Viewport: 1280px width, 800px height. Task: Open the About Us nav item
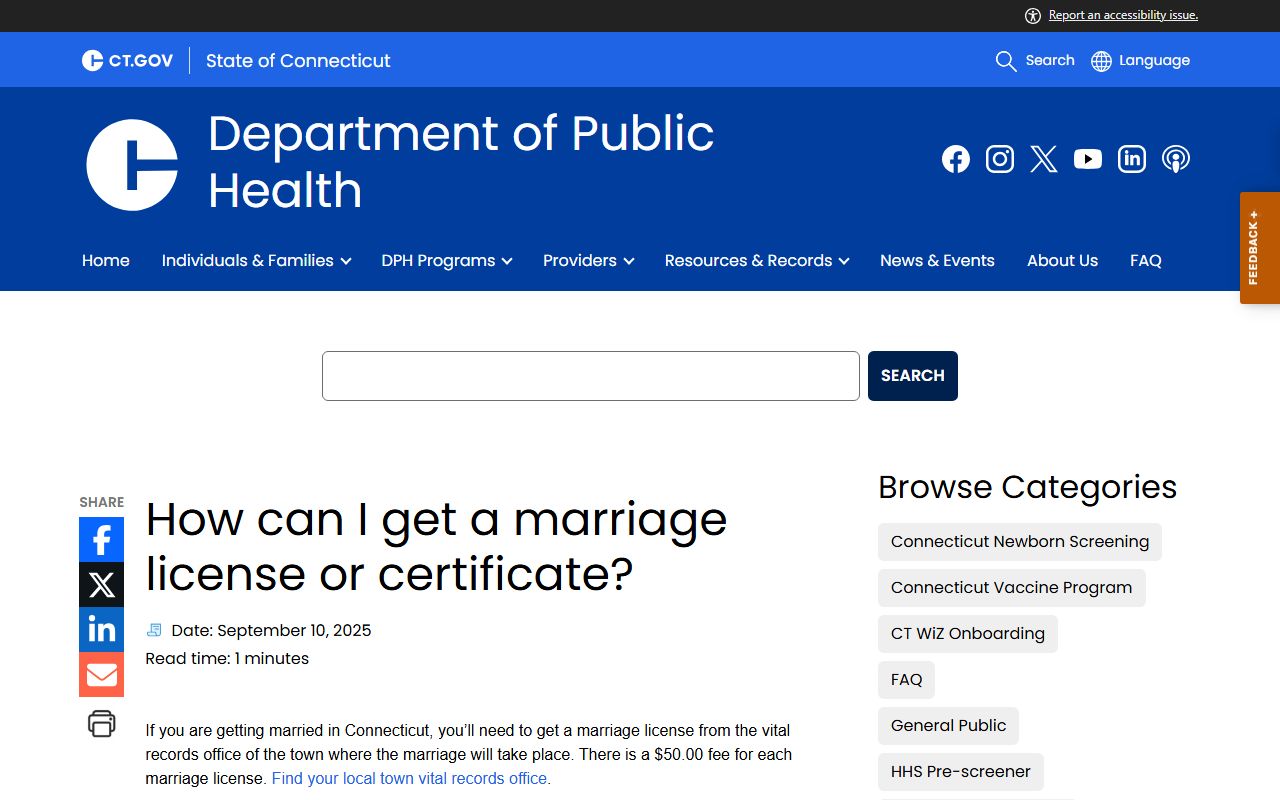pyautogui.click(x=1062, y=261)
